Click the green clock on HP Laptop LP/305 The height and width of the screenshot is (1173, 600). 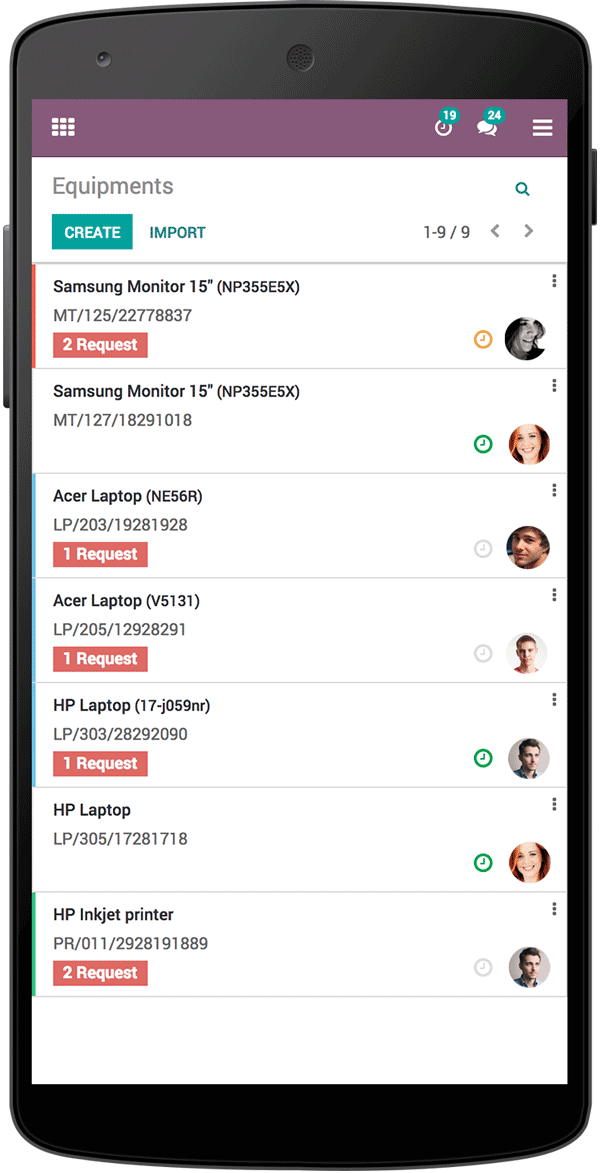pos(483,862)
